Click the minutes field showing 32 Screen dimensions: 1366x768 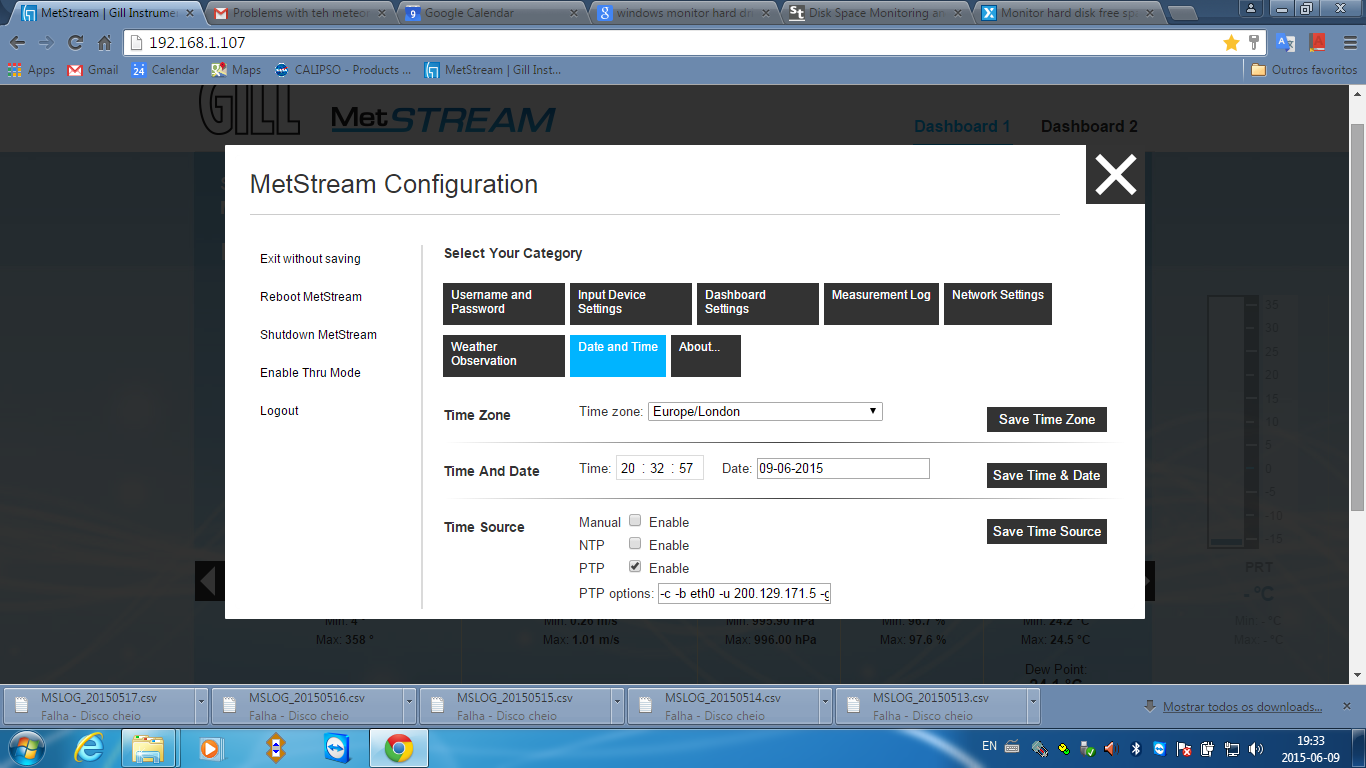coord(657,468)
